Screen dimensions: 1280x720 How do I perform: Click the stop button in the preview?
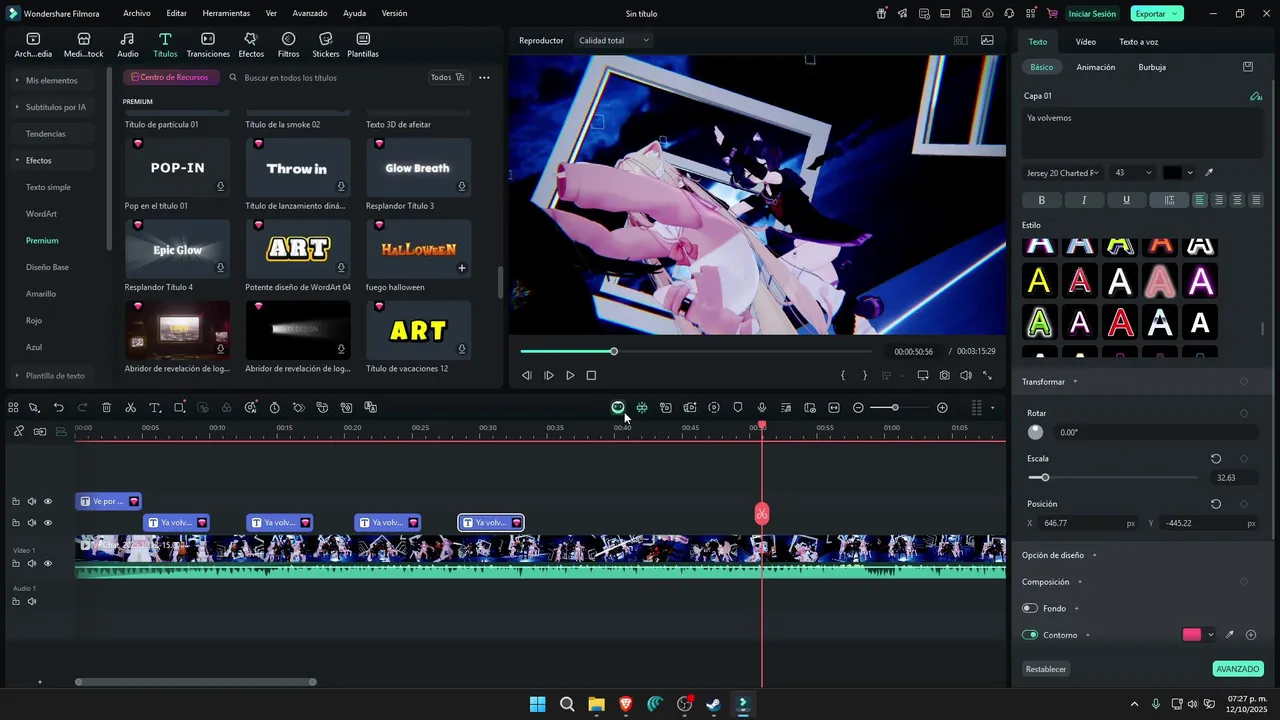(591, 376)
